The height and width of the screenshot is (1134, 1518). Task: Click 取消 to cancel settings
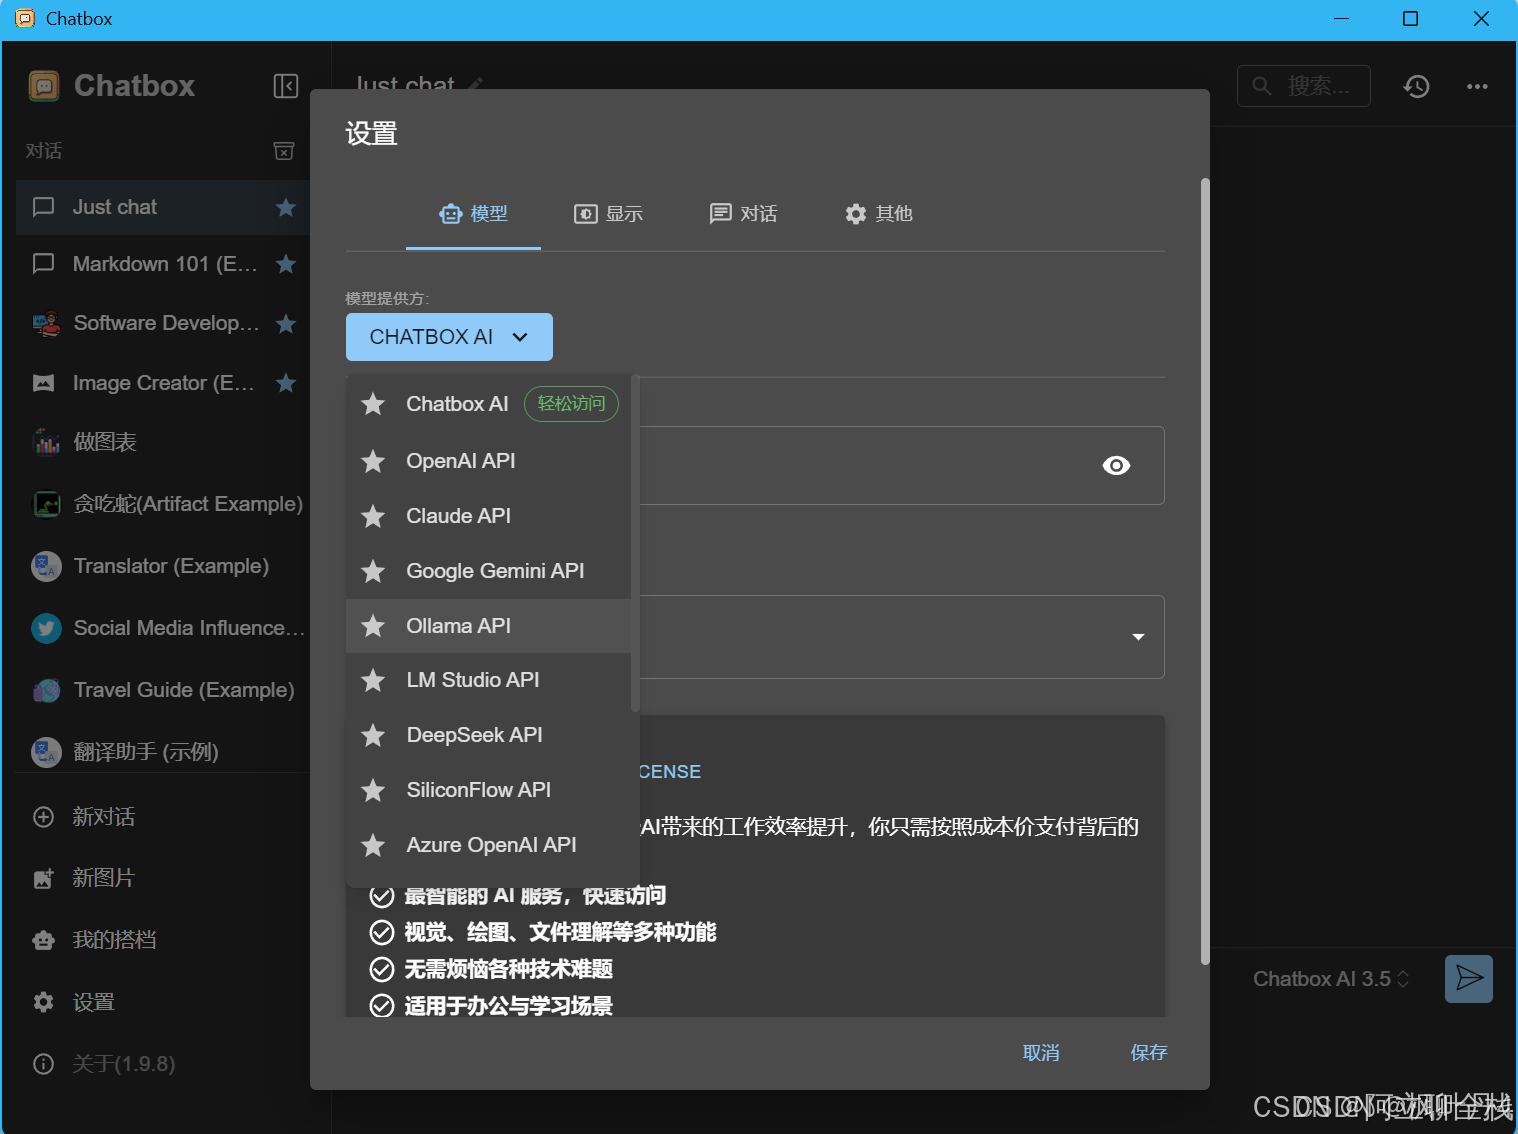click(x=1041, y=1053)
